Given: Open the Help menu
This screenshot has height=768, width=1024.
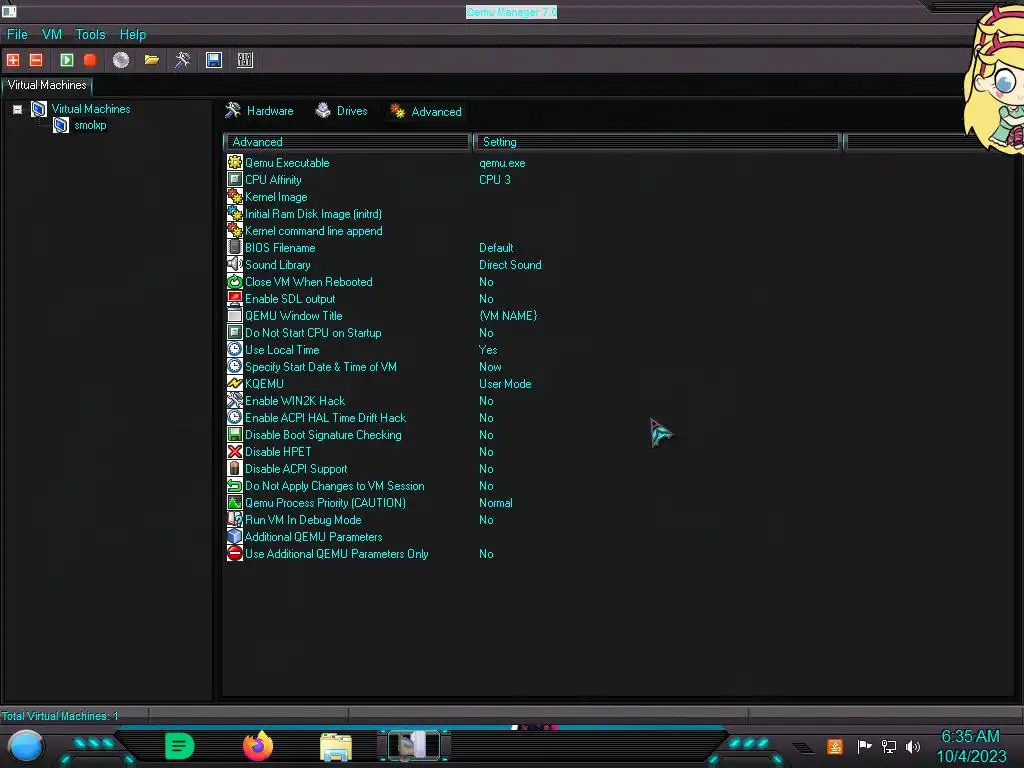Looking at the screenshot, I should click(x=133, y=35).
